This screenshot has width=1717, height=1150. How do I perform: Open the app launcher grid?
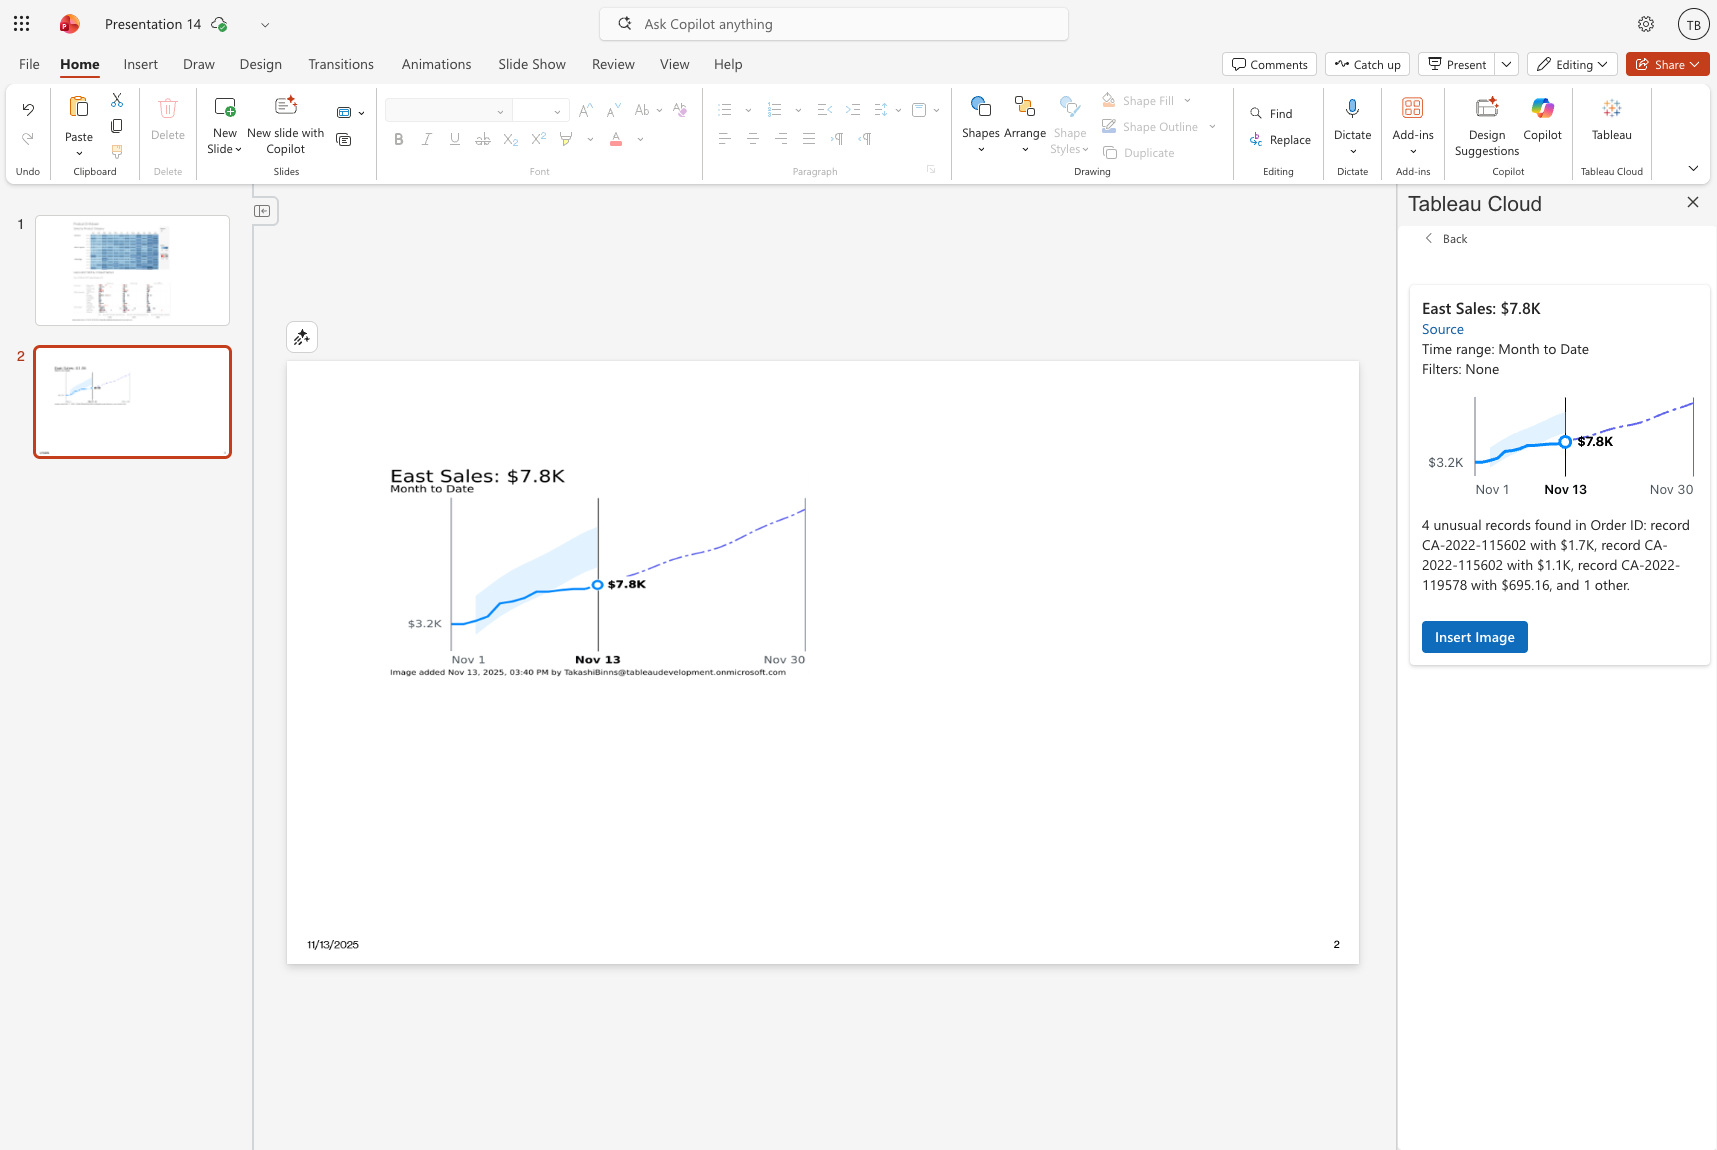[x=21, y=24]
